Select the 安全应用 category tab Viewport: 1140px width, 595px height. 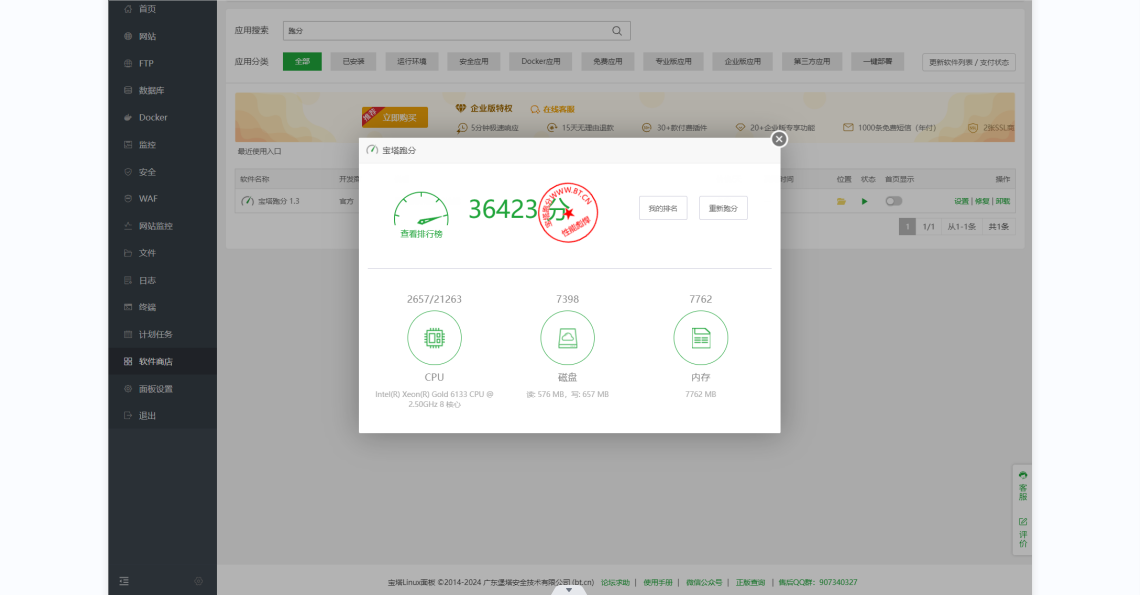(474, 62)
